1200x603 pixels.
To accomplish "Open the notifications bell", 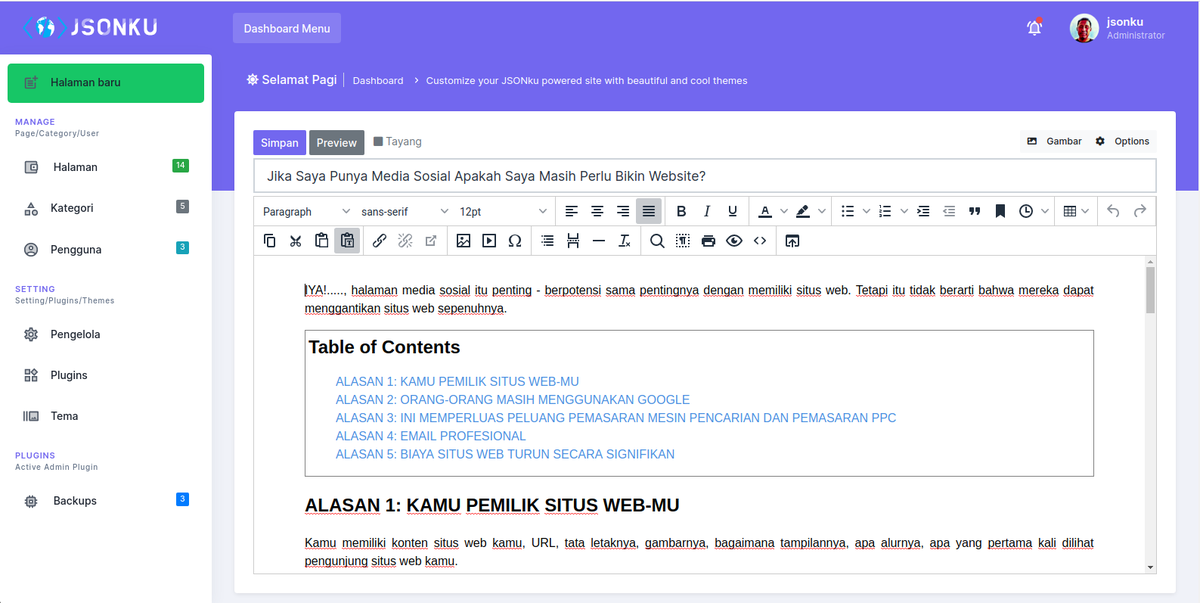I will tap(1034, 28).
